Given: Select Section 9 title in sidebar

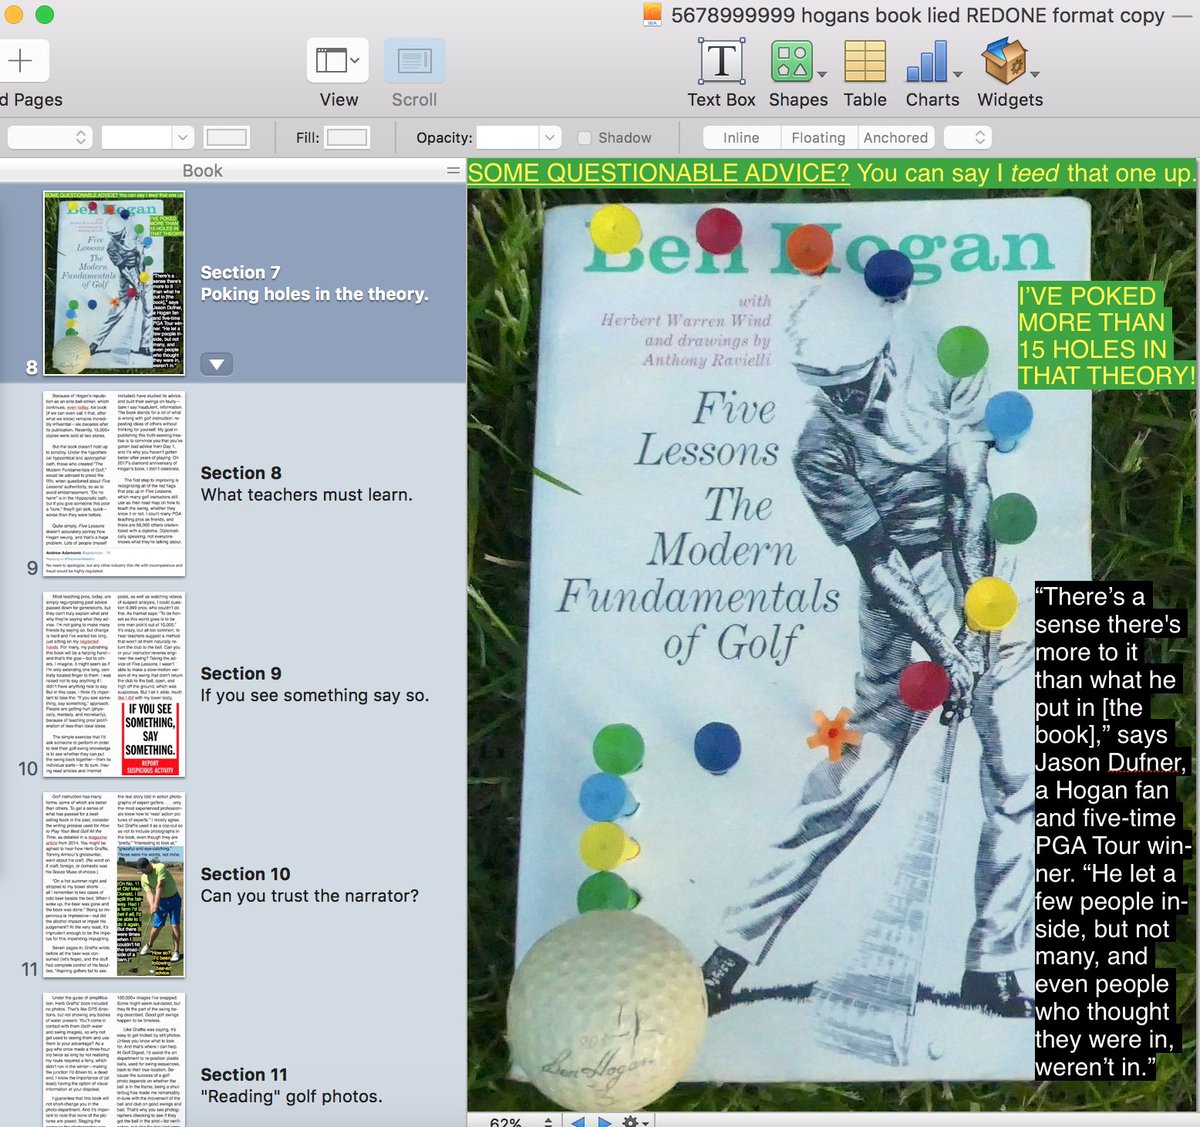Looking at the screenshot, I should tap(241, 674).
